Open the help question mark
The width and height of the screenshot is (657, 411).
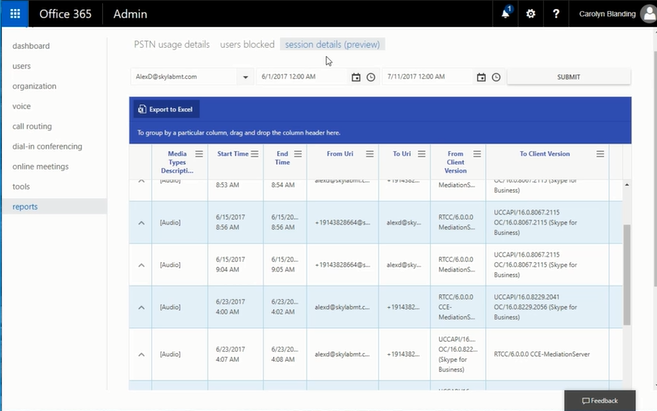coord(556,14)
